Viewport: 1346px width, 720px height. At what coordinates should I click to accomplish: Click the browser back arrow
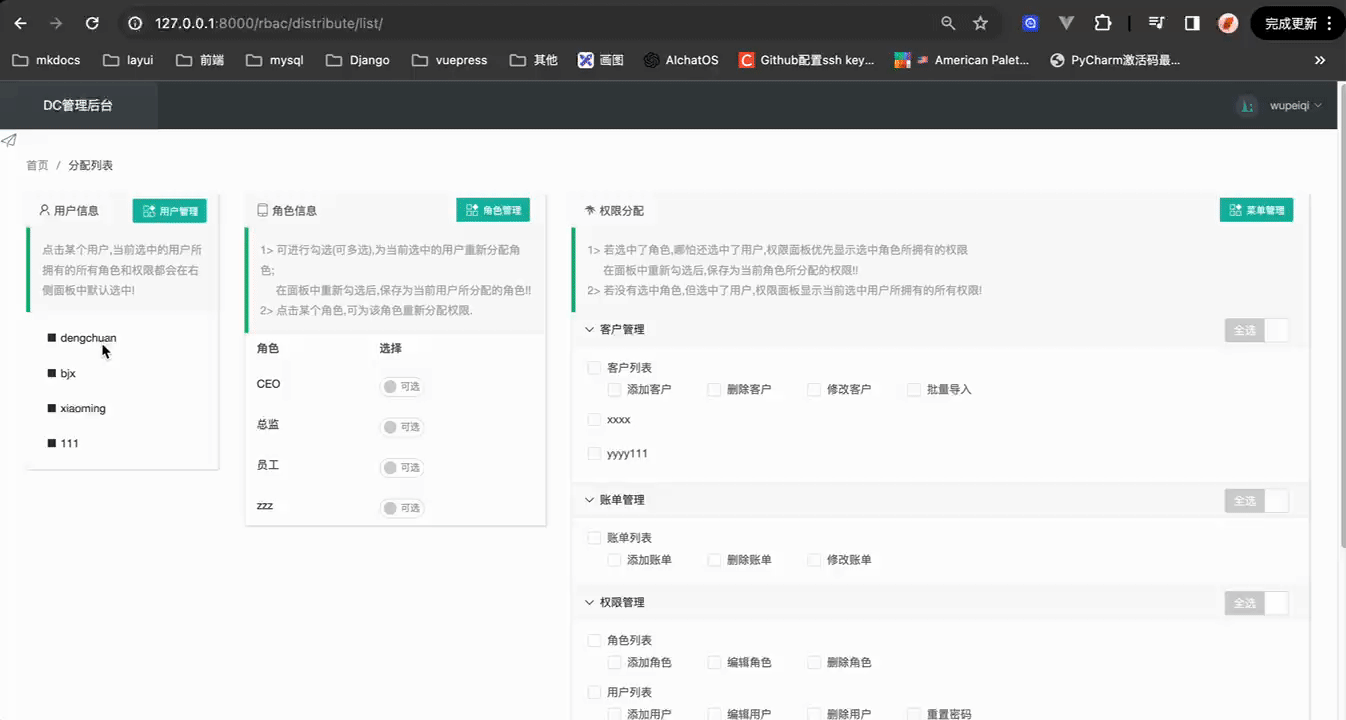point(21,23)
